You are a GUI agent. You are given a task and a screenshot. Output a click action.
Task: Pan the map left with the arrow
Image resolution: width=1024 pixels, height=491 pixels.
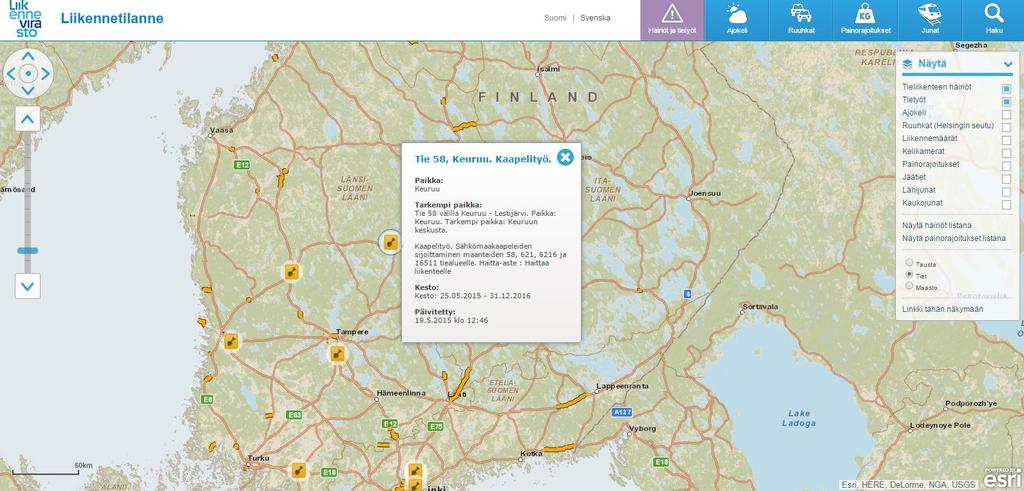pos(10,74)
